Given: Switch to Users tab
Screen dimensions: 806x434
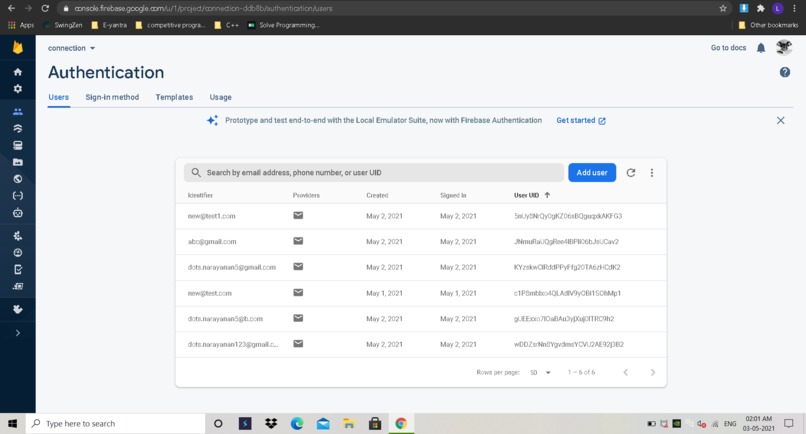Looking at the screenshot, I should (x=59, y=97).
